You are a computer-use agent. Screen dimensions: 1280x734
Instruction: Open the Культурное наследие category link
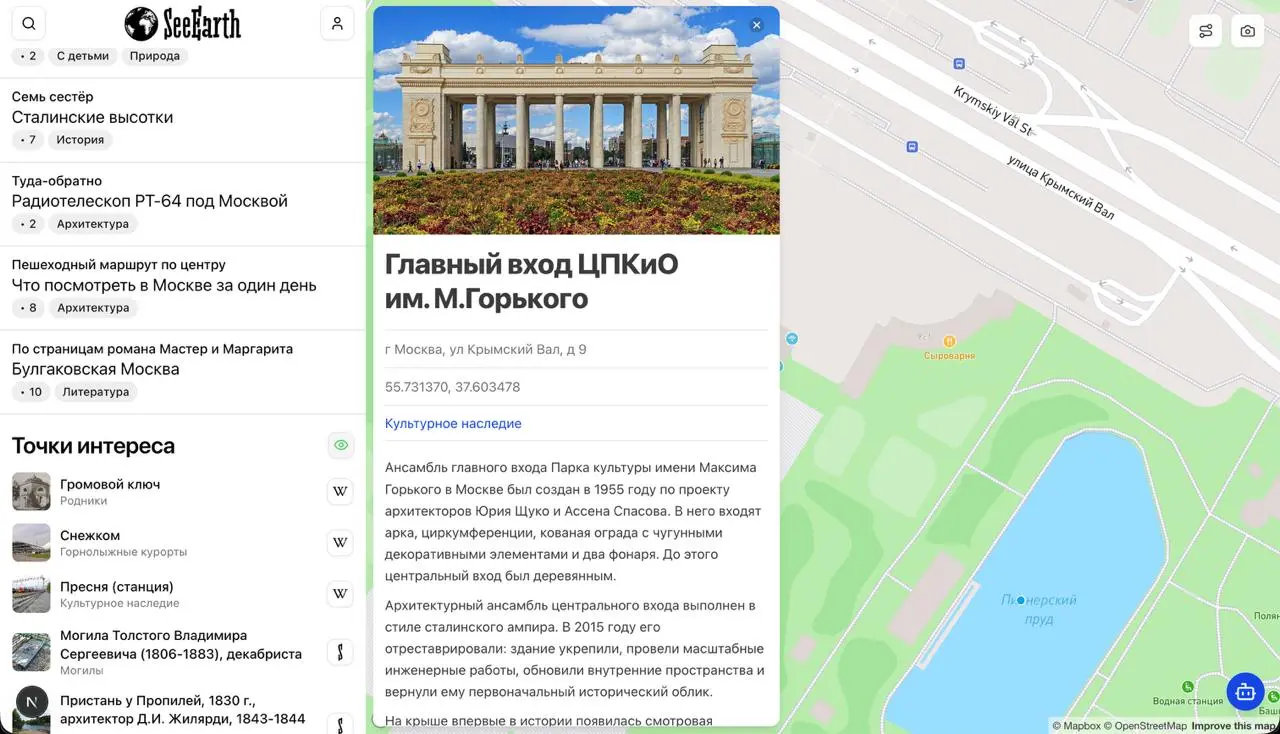point(453,424)
